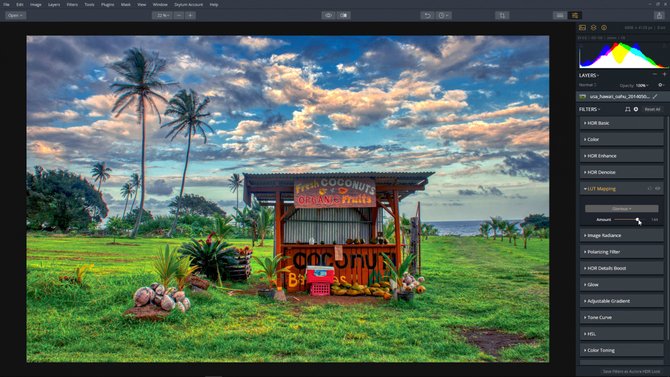The image size is (670, 377).
Task: Click Save Filters as Aurora HDR Look
Action: [x=631, y=371]
